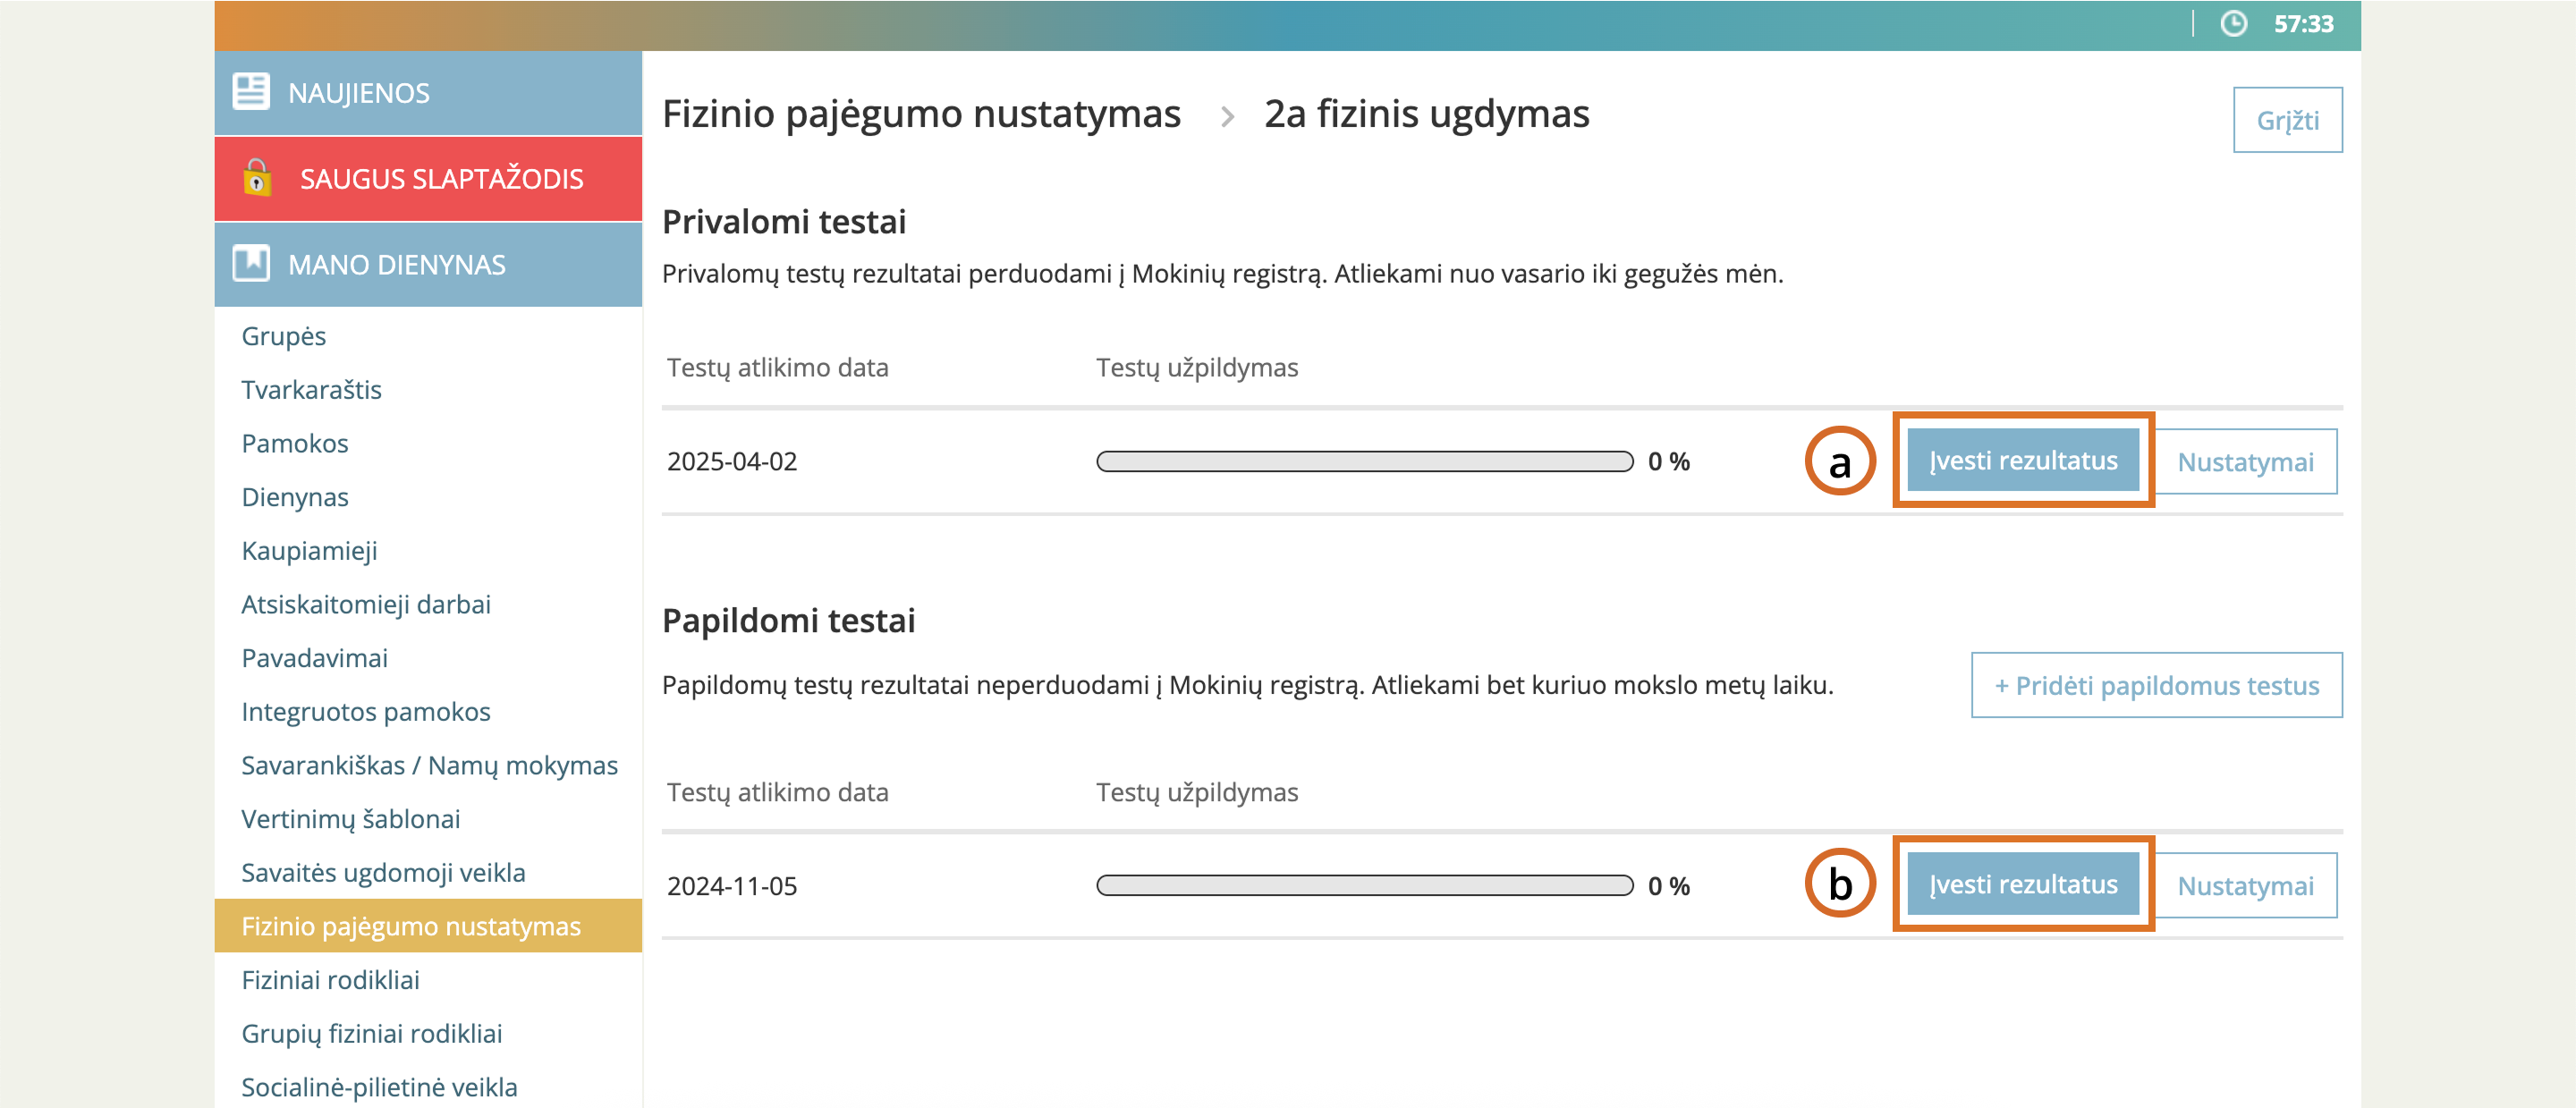Click the clock icon in top bar
Viewport: 2576px width, 1108px height.
[x=2233, y=24]
